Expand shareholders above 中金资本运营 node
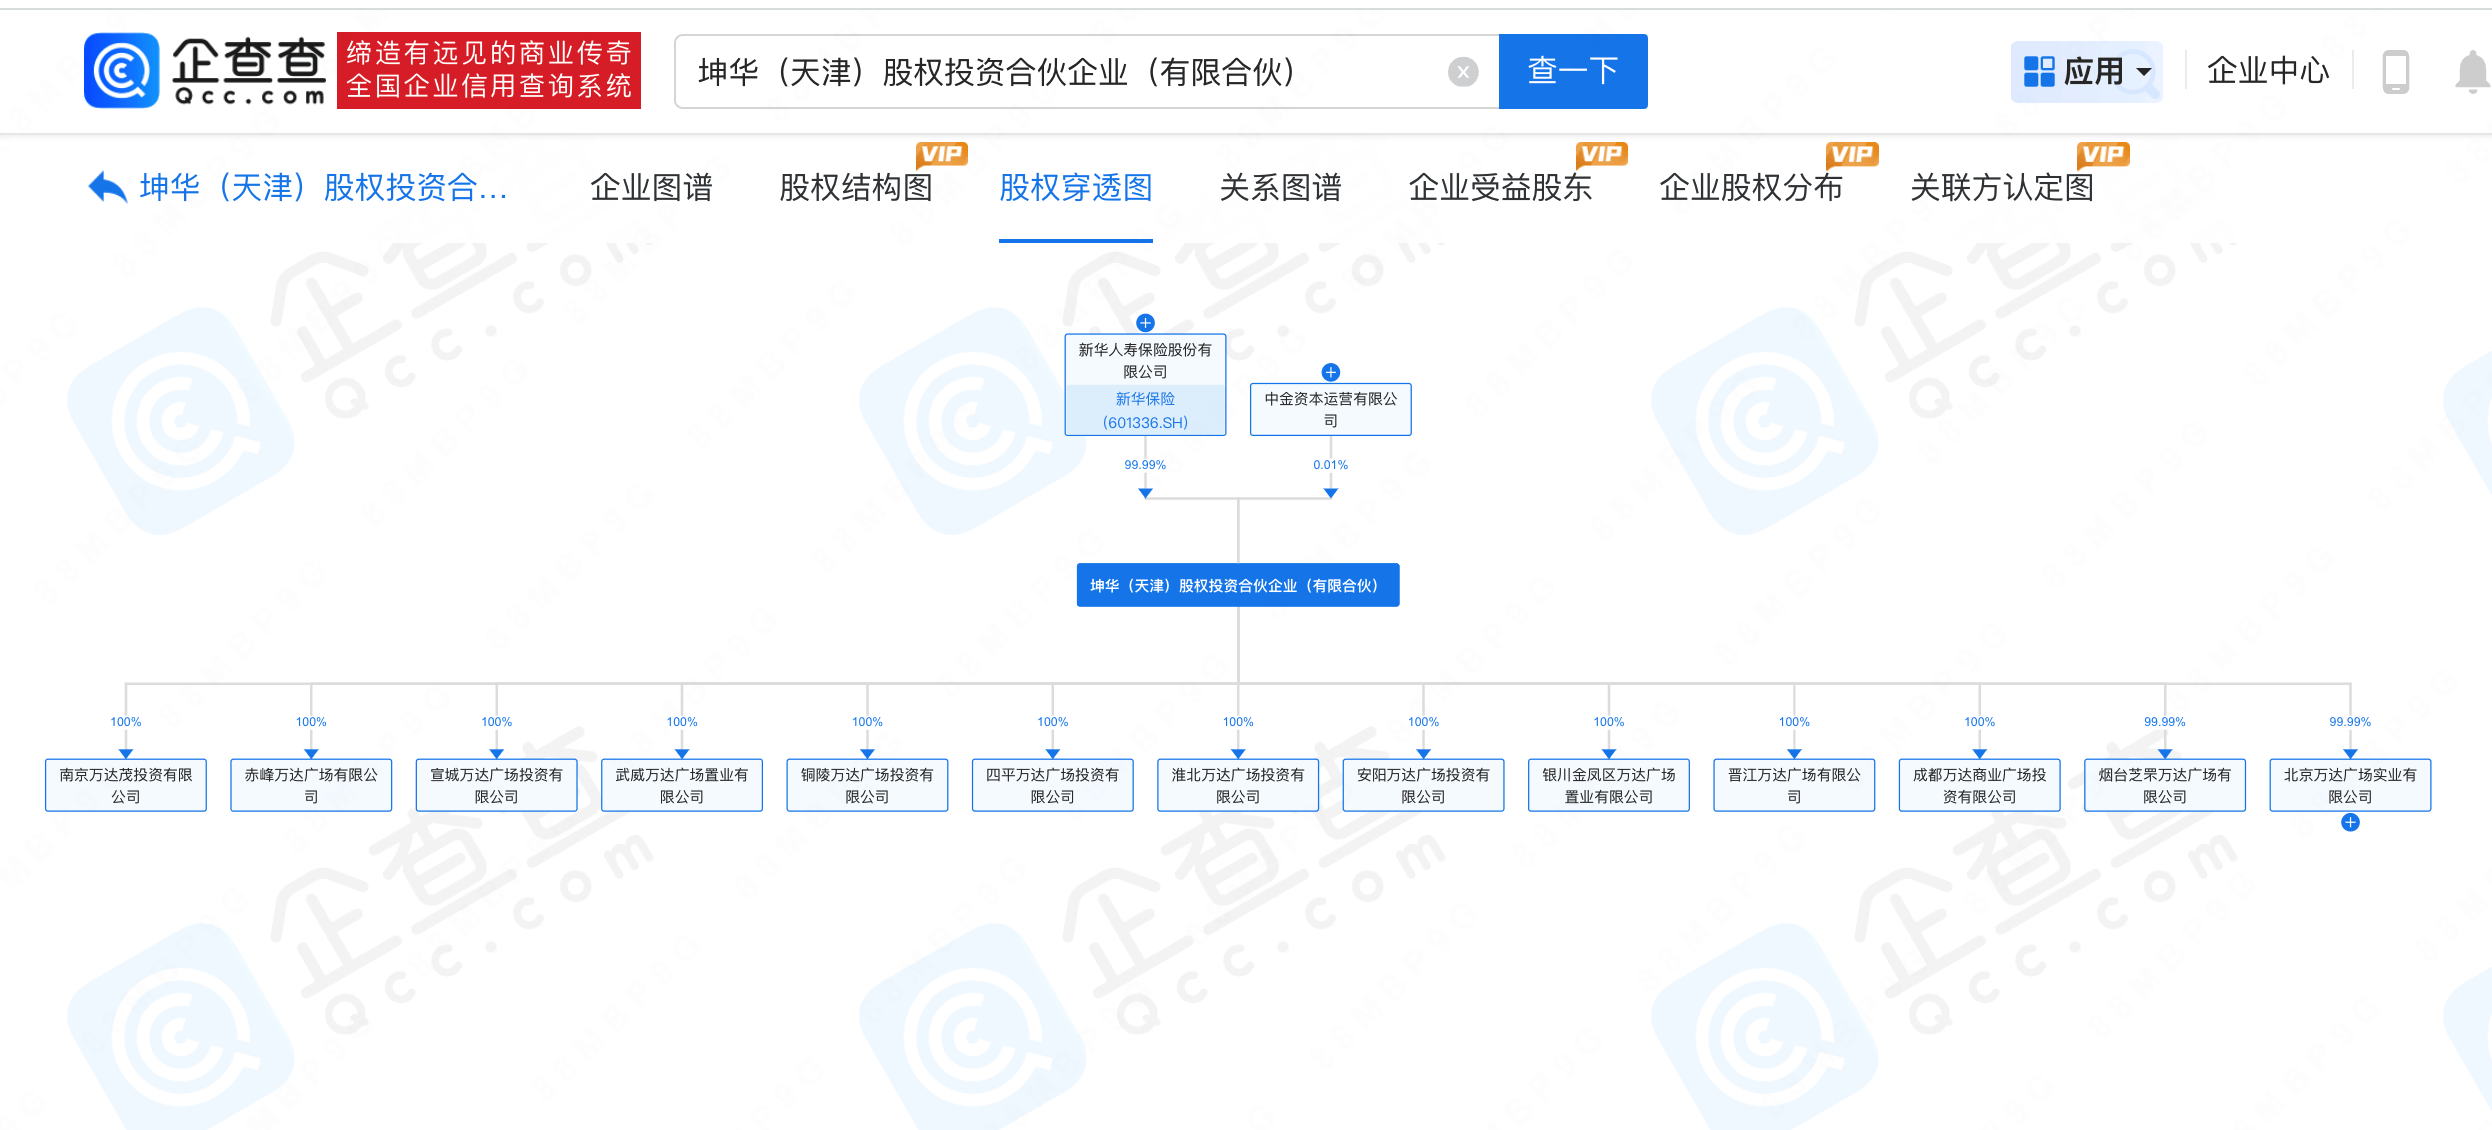Viewport: 2492px width, 1130px height. [x=1330, y=372]
